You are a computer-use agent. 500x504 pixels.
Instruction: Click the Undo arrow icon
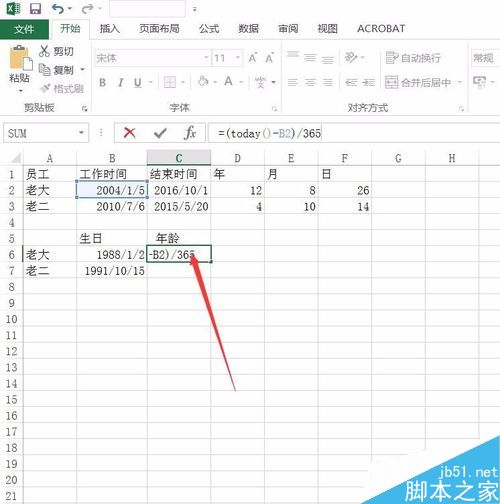pyautogui.click(x=58, y=9)
